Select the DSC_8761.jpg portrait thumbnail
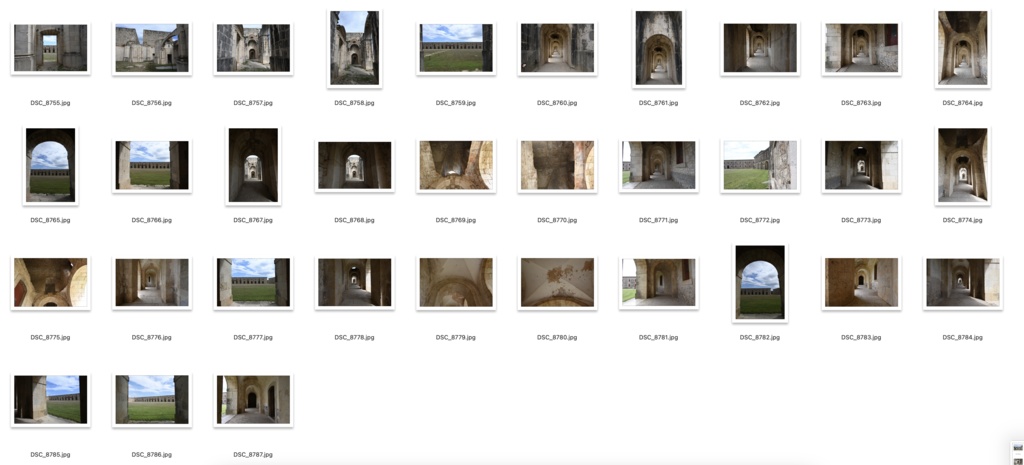The image size is (1024, 465). click(658, 48)
